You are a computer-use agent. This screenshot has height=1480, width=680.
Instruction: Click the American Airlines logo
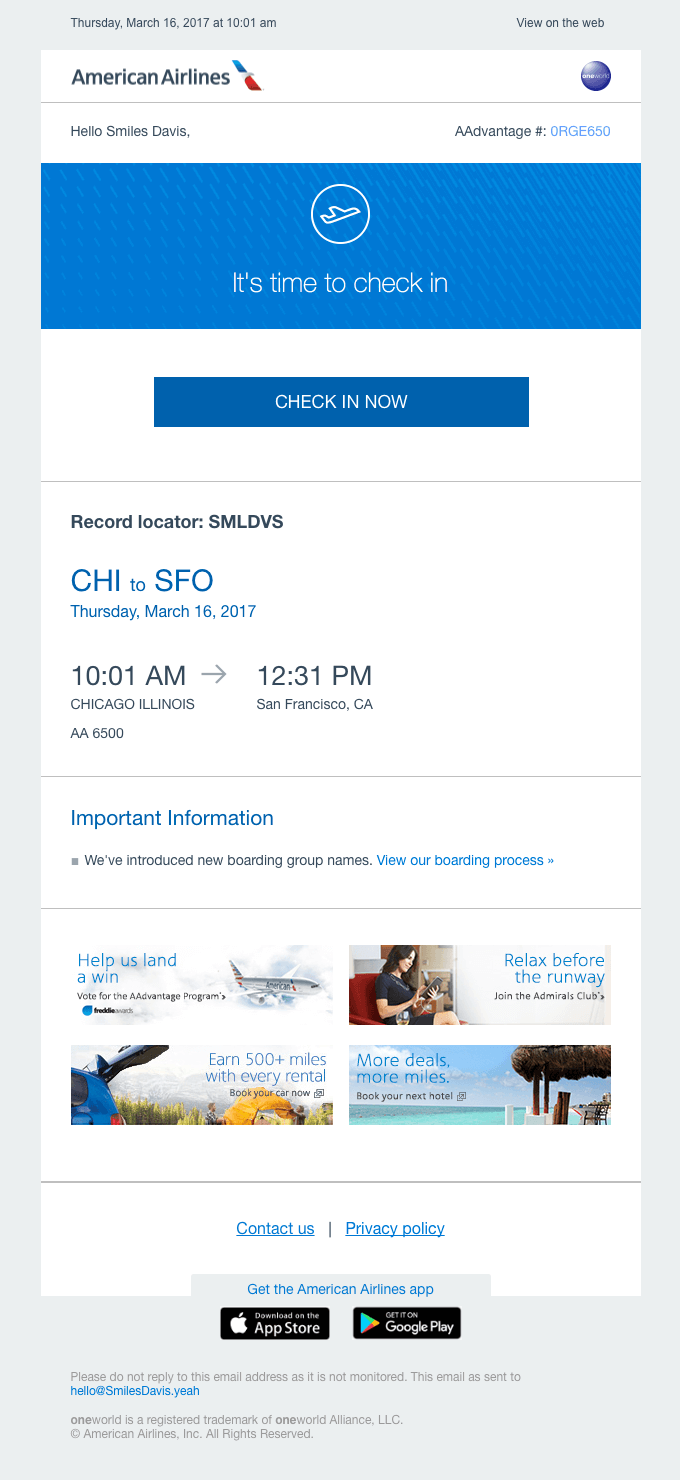tap(166, 75)
